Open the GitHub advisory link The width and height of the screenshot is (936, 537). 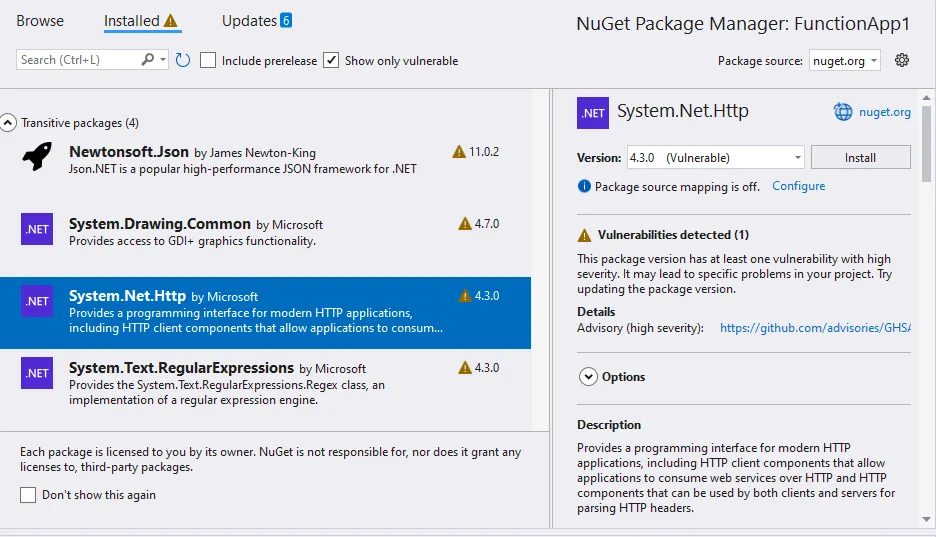(x=815, y=328)
